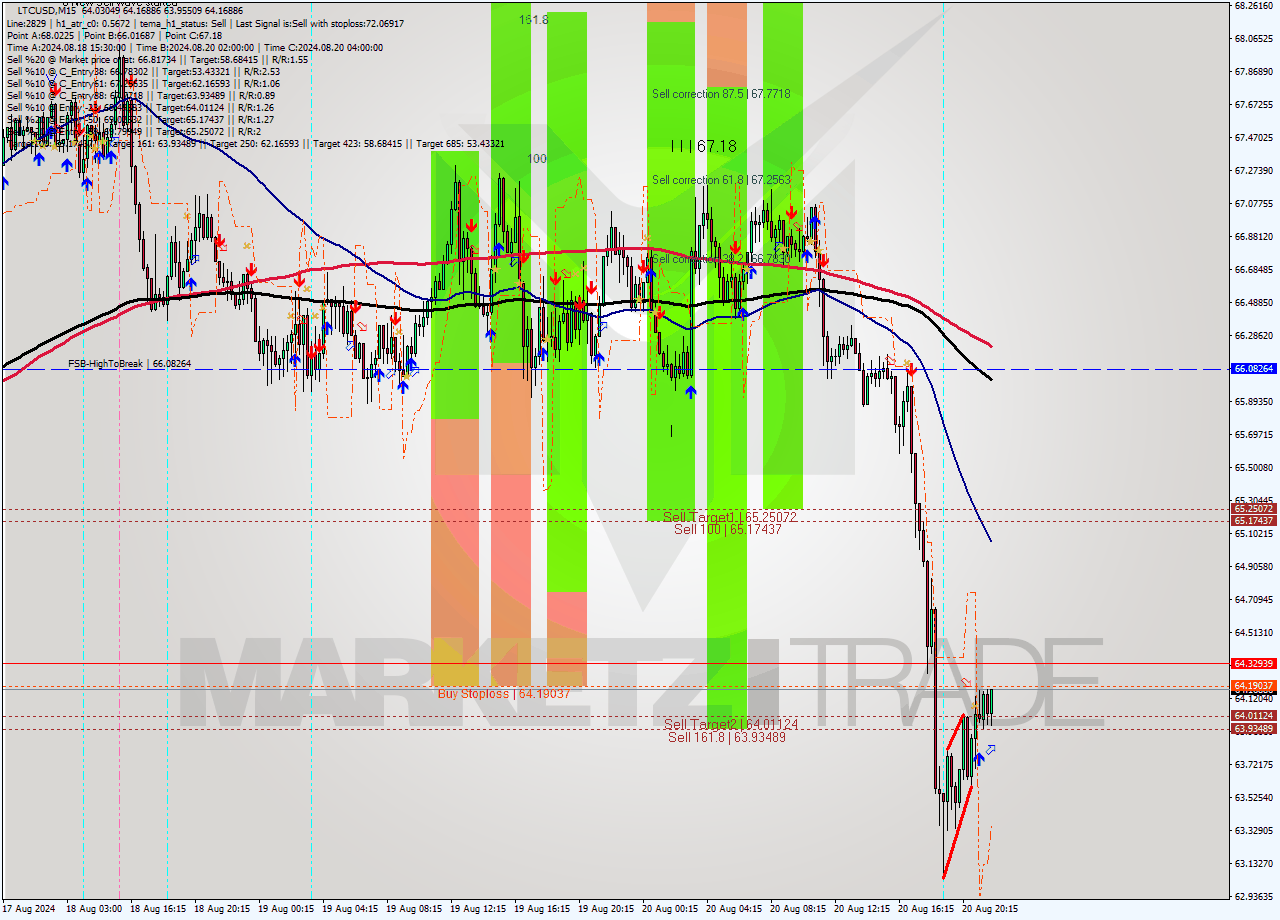Image resolution: width=1280 pixels, height=920 pixels.
Task: Click the red 63.93489 price tag
Action: tap(1254, 729)
